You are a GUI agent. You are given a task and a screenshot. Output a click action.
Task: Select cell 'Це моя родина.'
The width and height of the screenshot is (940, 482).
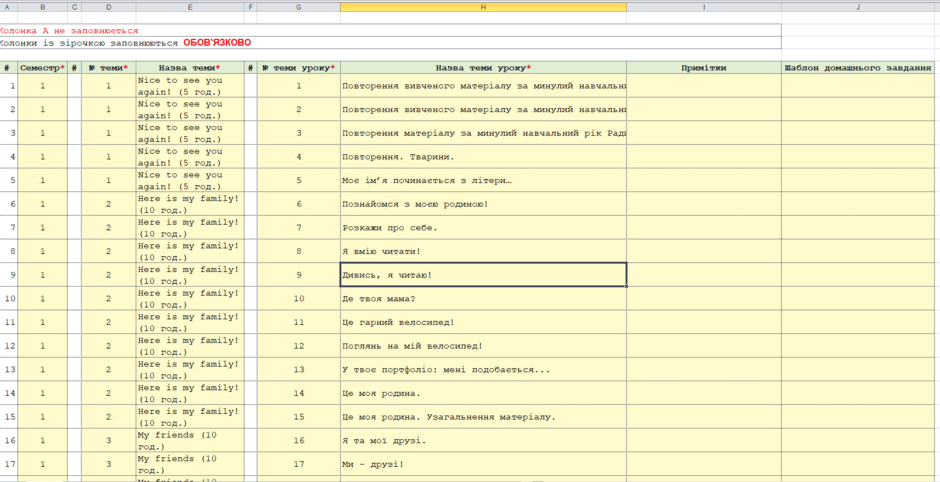[x=483, y=393]
